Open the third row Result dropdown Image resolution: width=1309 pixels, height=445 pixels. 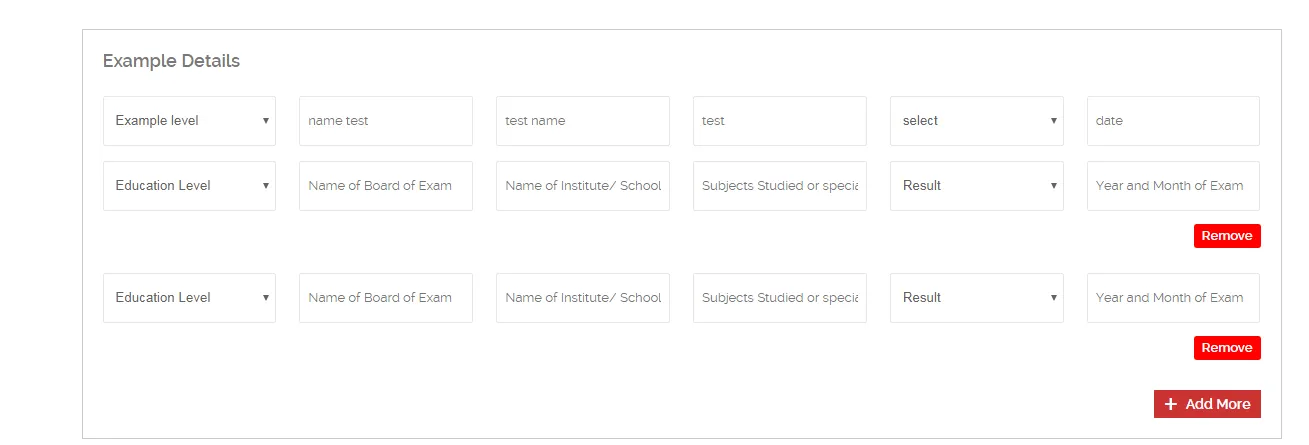[976, 298]
